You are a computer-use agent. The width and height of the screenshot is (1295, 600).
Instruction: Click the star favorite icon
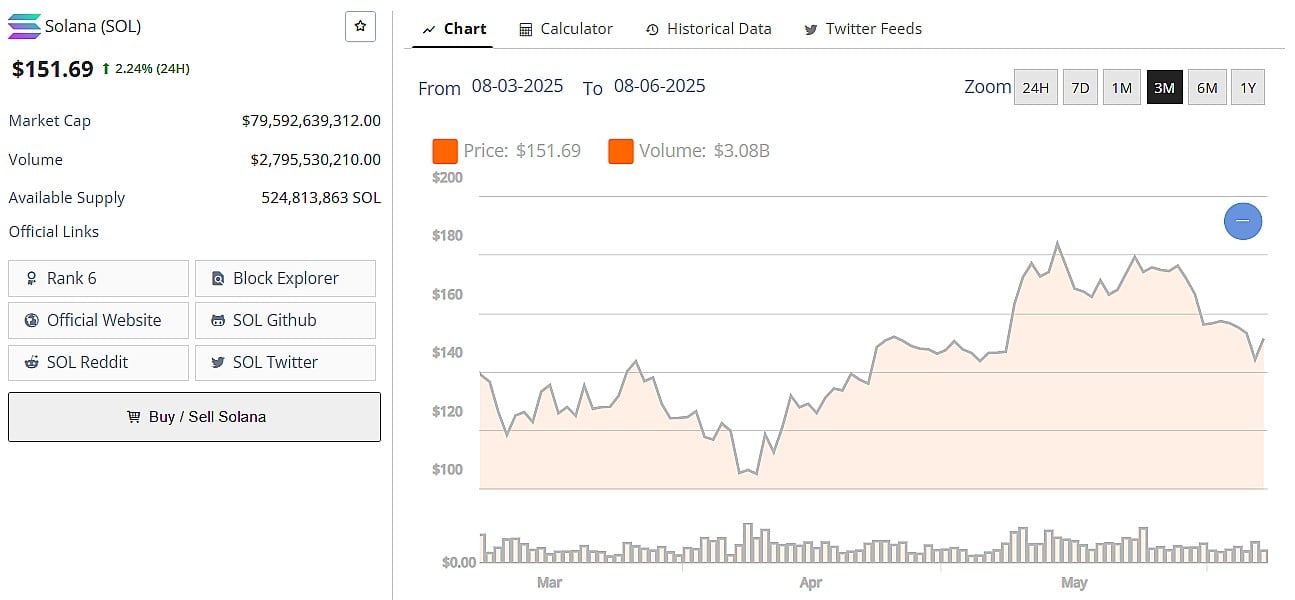click(360, 27)
